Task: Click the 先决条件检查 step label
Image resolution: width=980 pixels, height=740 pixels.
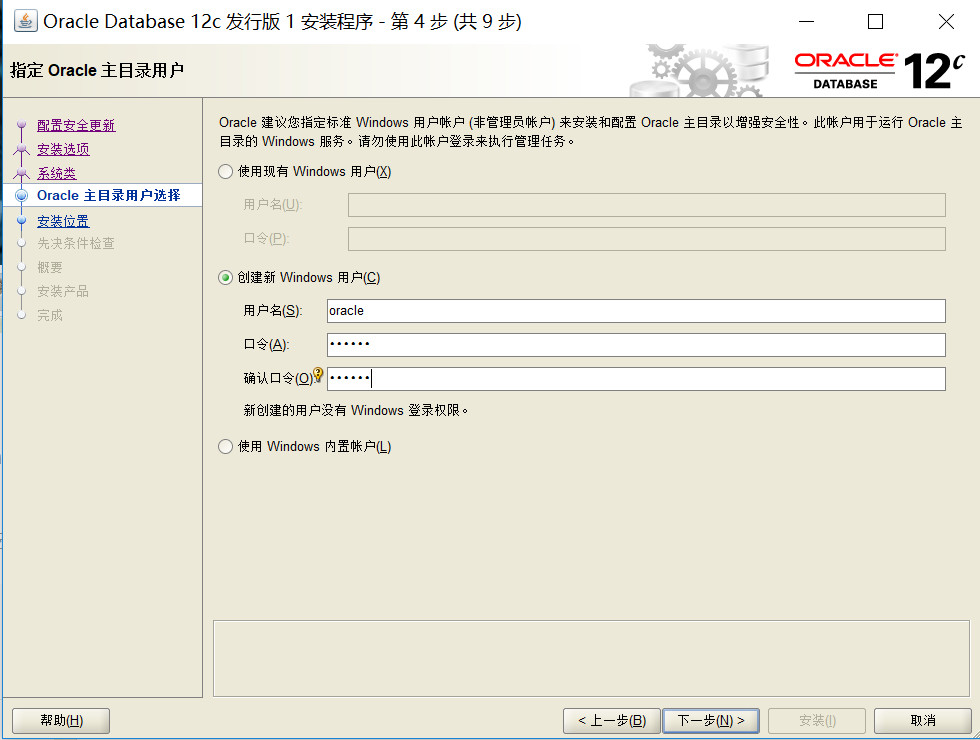Action: click(76, 243)
